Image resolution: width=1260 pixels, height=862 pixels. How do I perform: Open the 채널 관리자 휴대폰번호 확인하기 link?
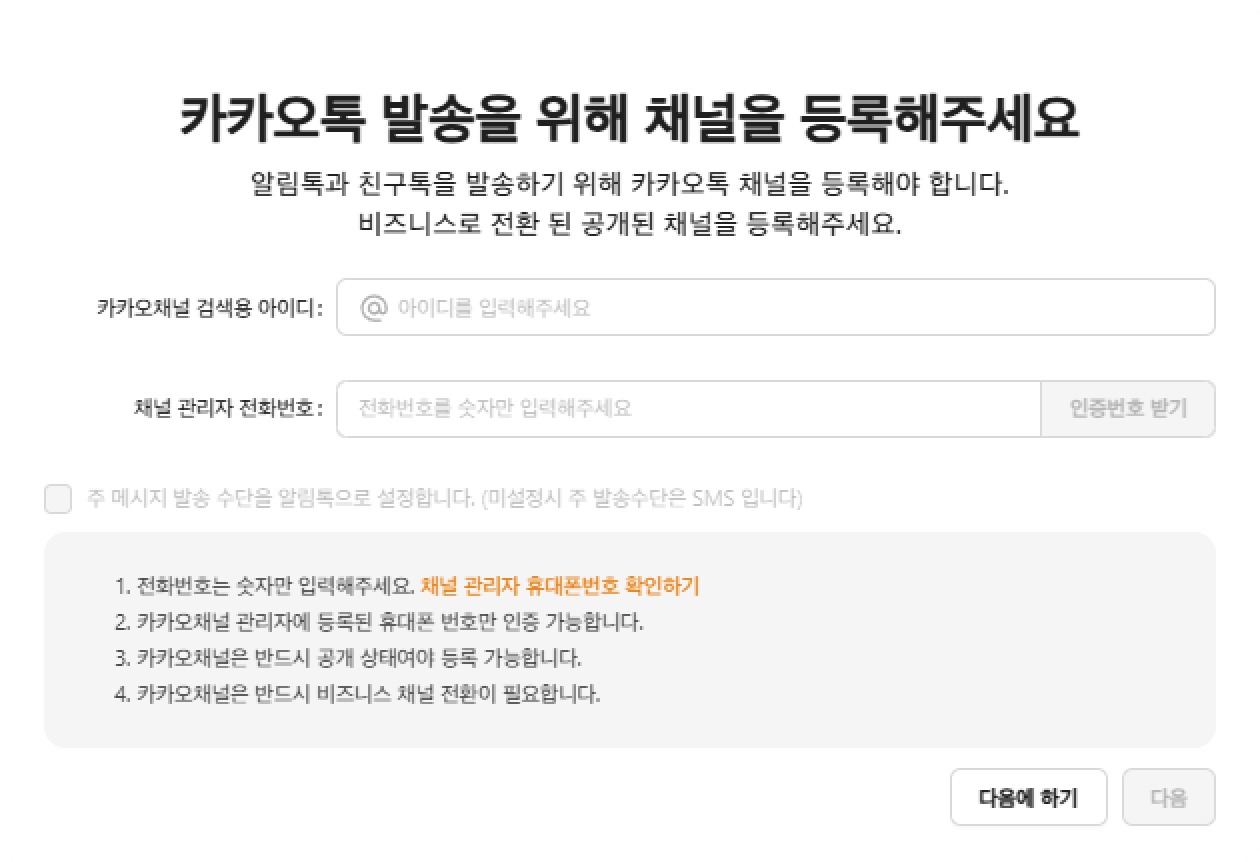tap(560, 586)
